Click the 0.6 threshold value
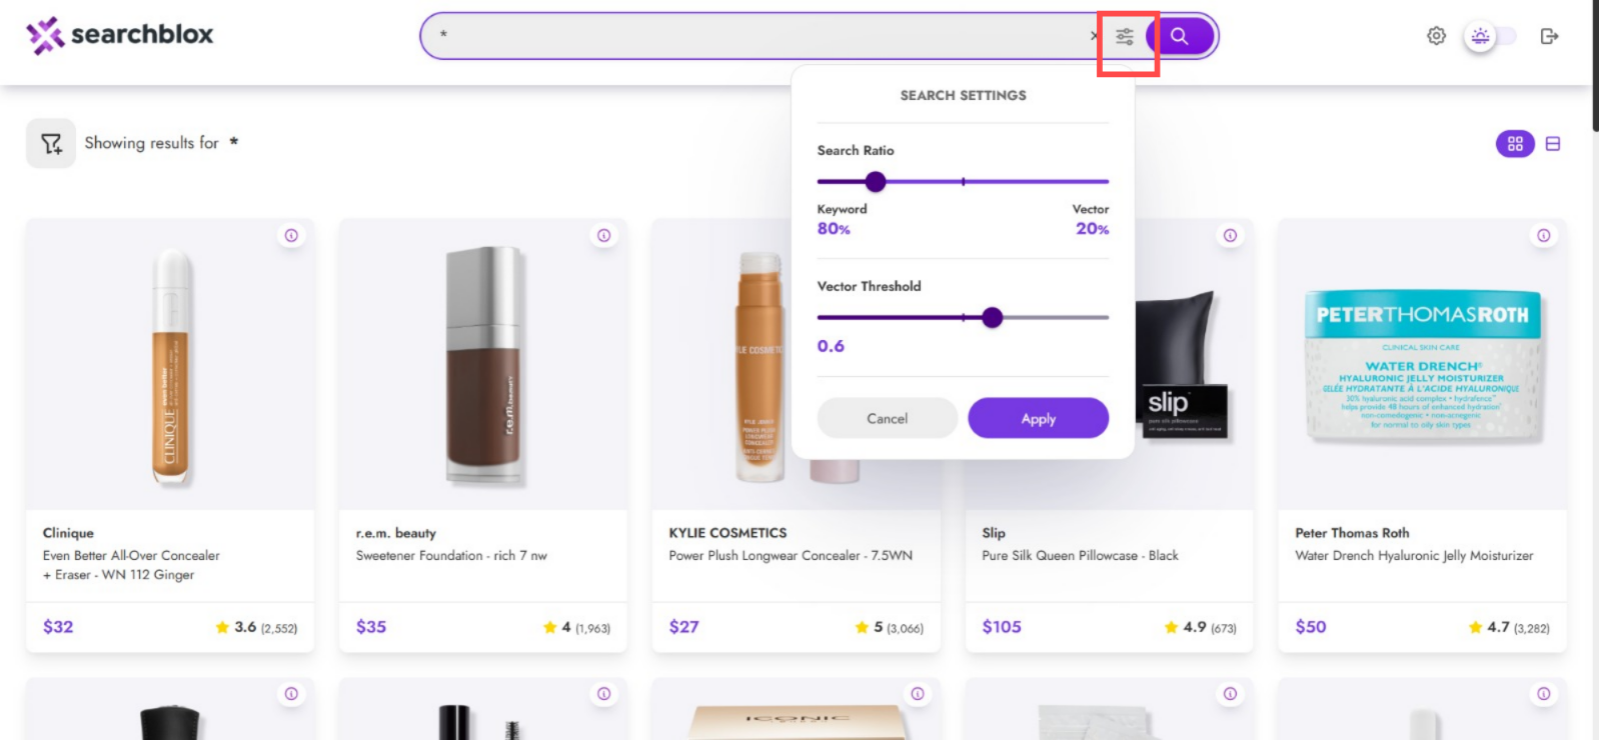Image resolution: width=1599 pixels, height=740 pixels. point(831,346)
